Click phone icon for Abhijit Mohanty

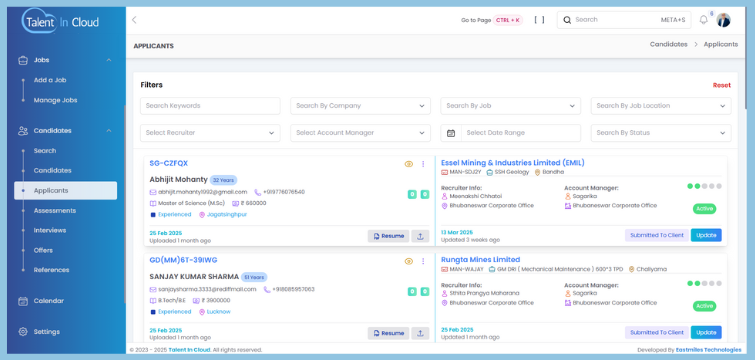click(x=258, y=192)
